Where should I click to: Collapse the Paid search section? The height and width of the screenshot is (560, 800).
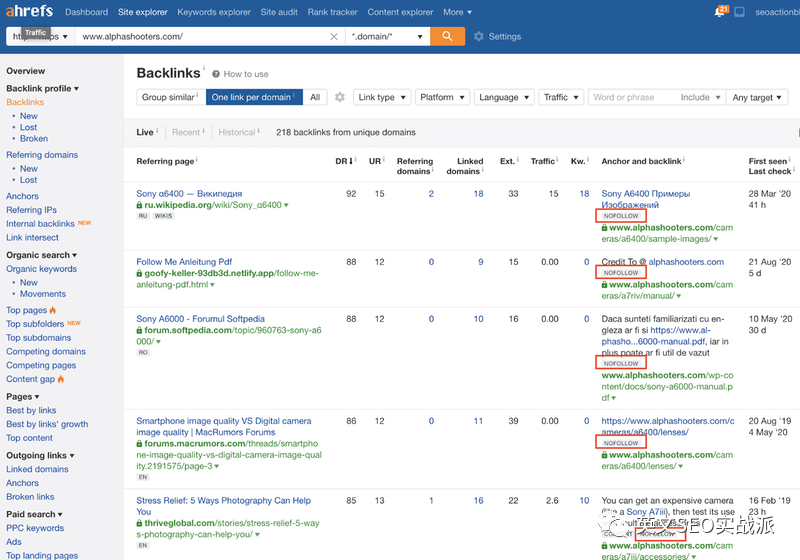(34, 515)
